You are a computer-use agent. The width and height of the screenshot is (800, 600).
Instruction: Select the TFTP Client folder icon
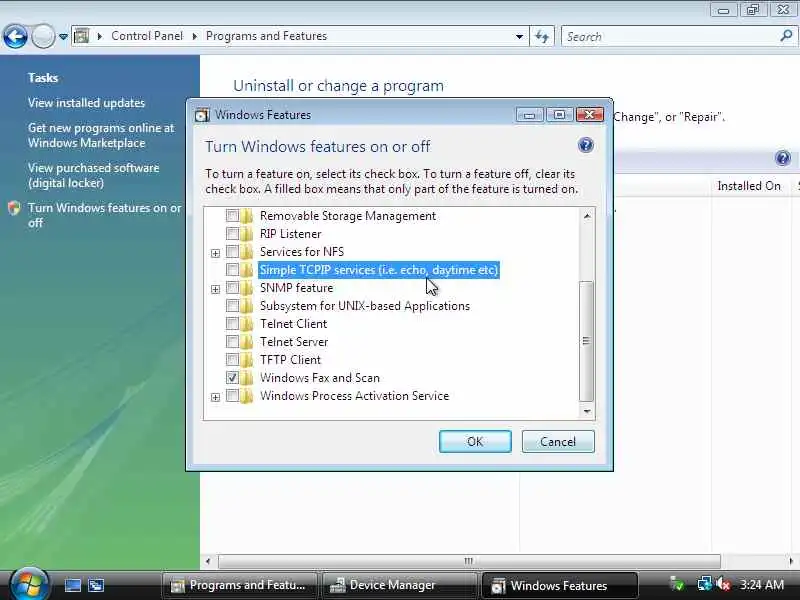pos(247,360)
